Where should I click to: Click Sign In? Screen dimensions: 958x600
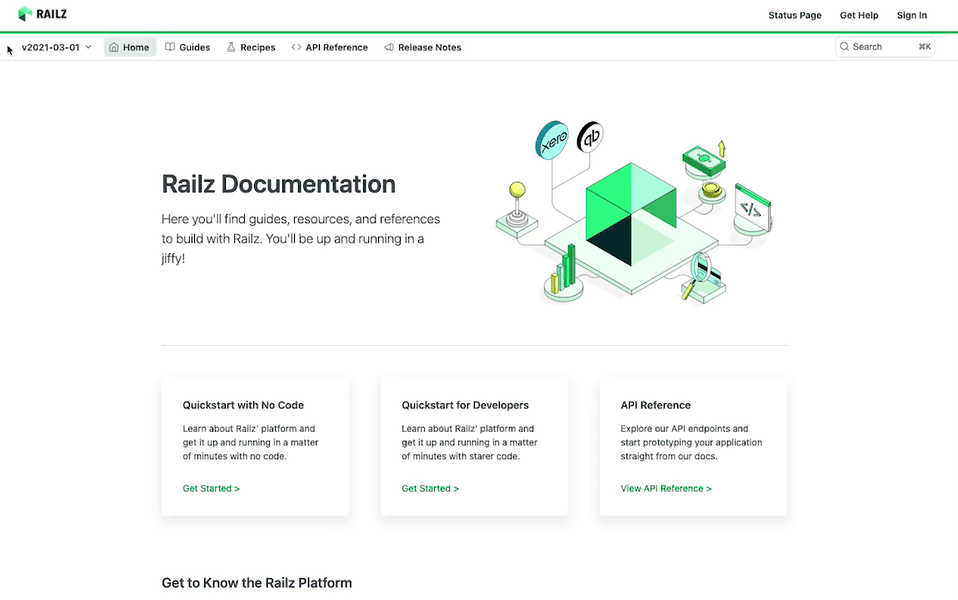912,15
